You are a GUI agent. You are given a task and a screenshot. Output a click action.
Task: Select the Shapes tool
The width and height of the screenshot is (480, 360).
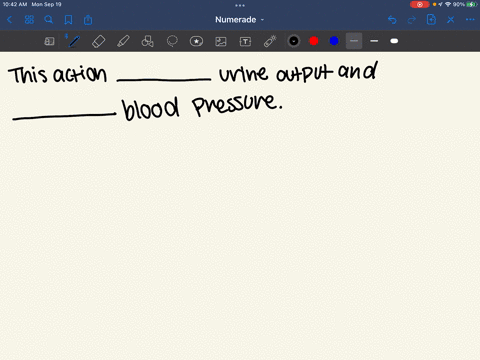tap(147, 41)
